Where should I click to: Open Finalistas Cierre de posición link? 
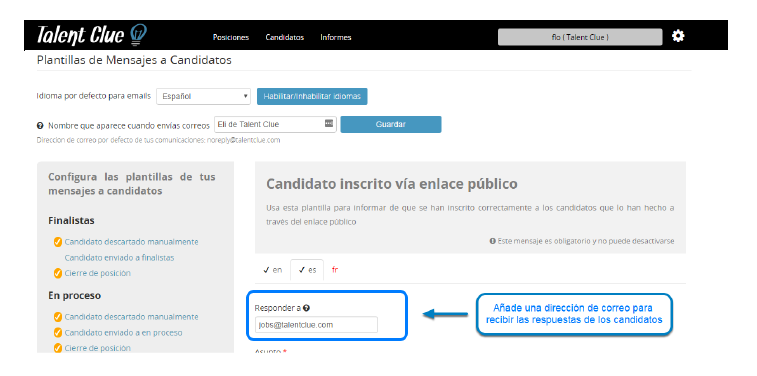pos(98,273)
